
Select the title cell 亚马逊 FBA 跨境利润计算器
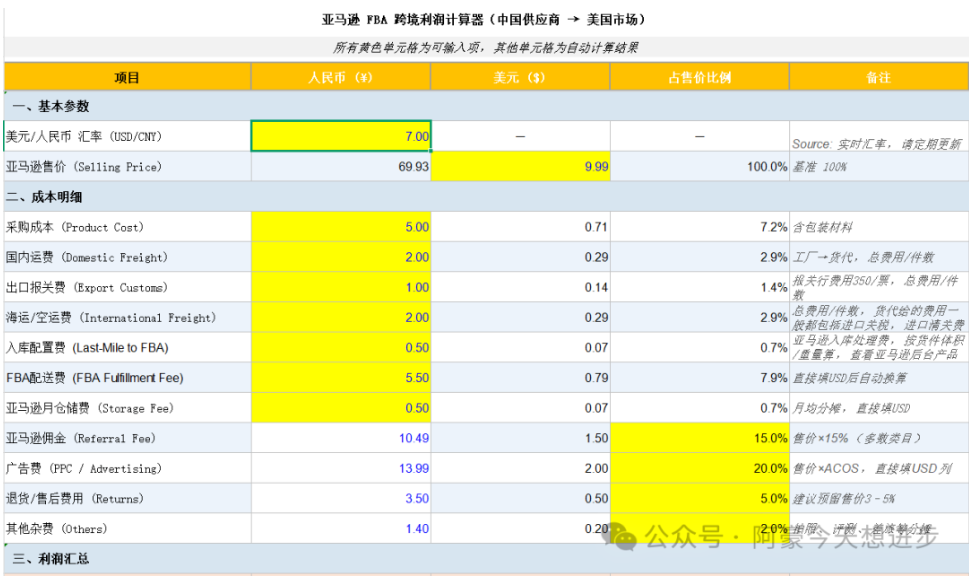coord(486,19)
